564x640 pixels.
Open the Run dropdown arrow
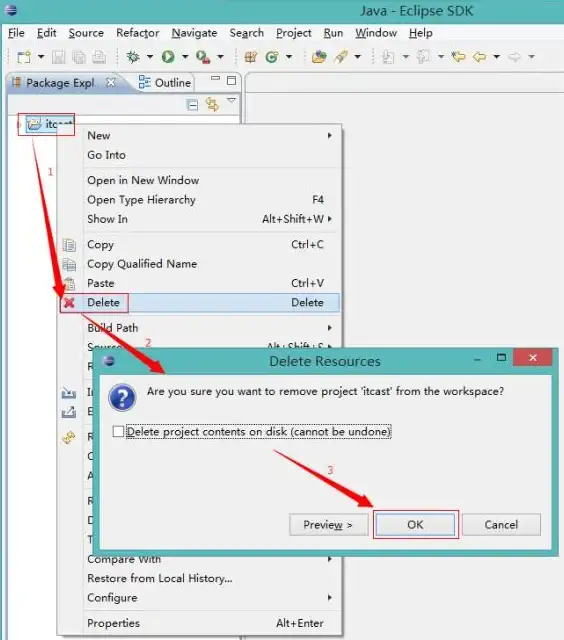(x=185, y=57)
